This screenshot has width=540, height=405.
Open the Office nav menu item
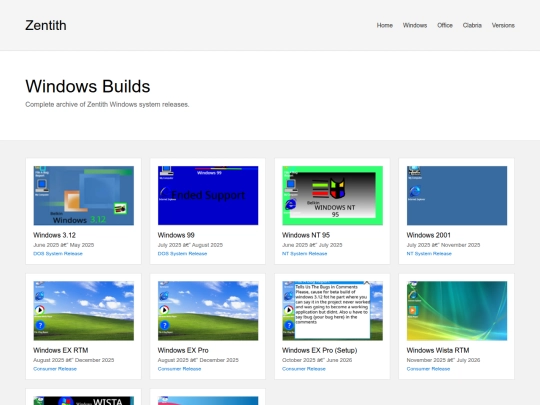coord(445,25)
